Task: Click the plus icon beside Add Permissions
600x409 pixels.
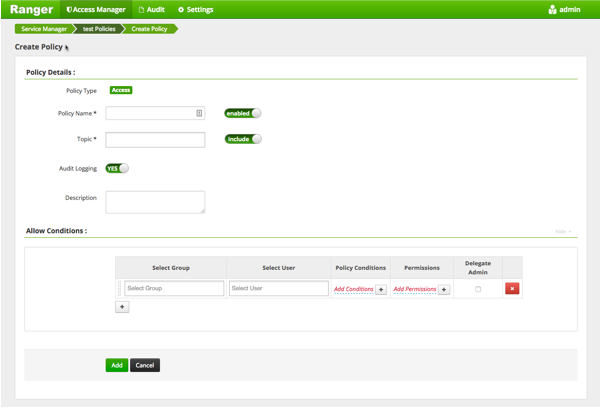Action: (x=444, y=289)
